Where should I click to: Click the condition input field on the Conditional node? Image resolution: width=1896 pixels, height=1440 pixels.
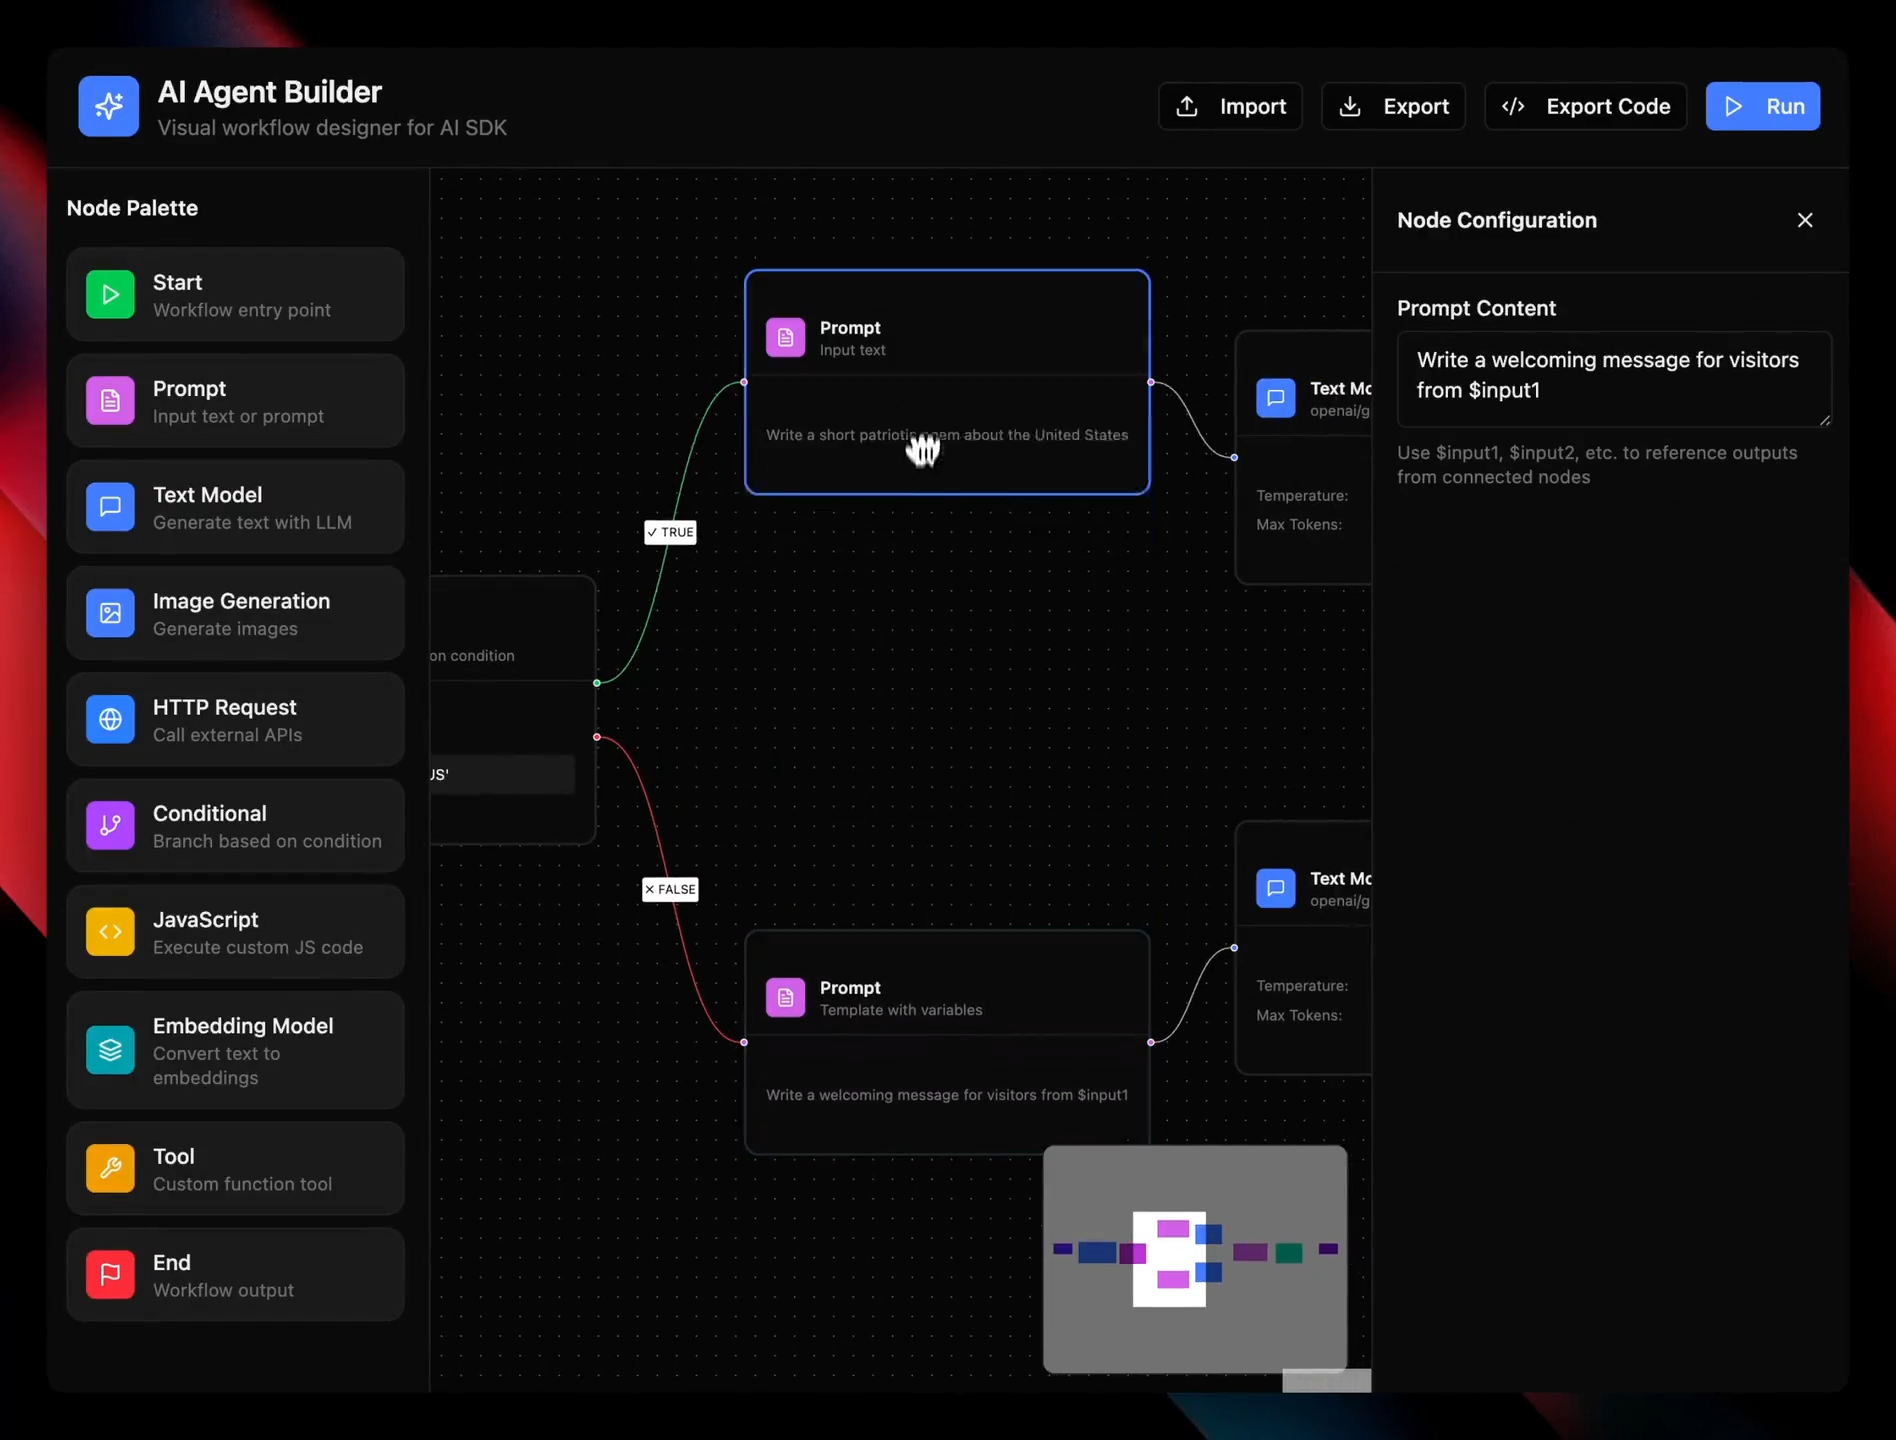pos(502,775)
